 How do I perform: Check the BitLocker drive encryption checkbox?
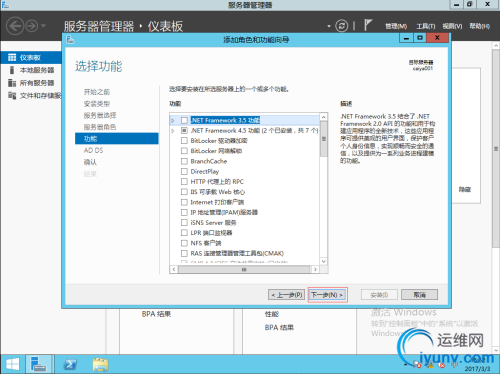(184, 141)
